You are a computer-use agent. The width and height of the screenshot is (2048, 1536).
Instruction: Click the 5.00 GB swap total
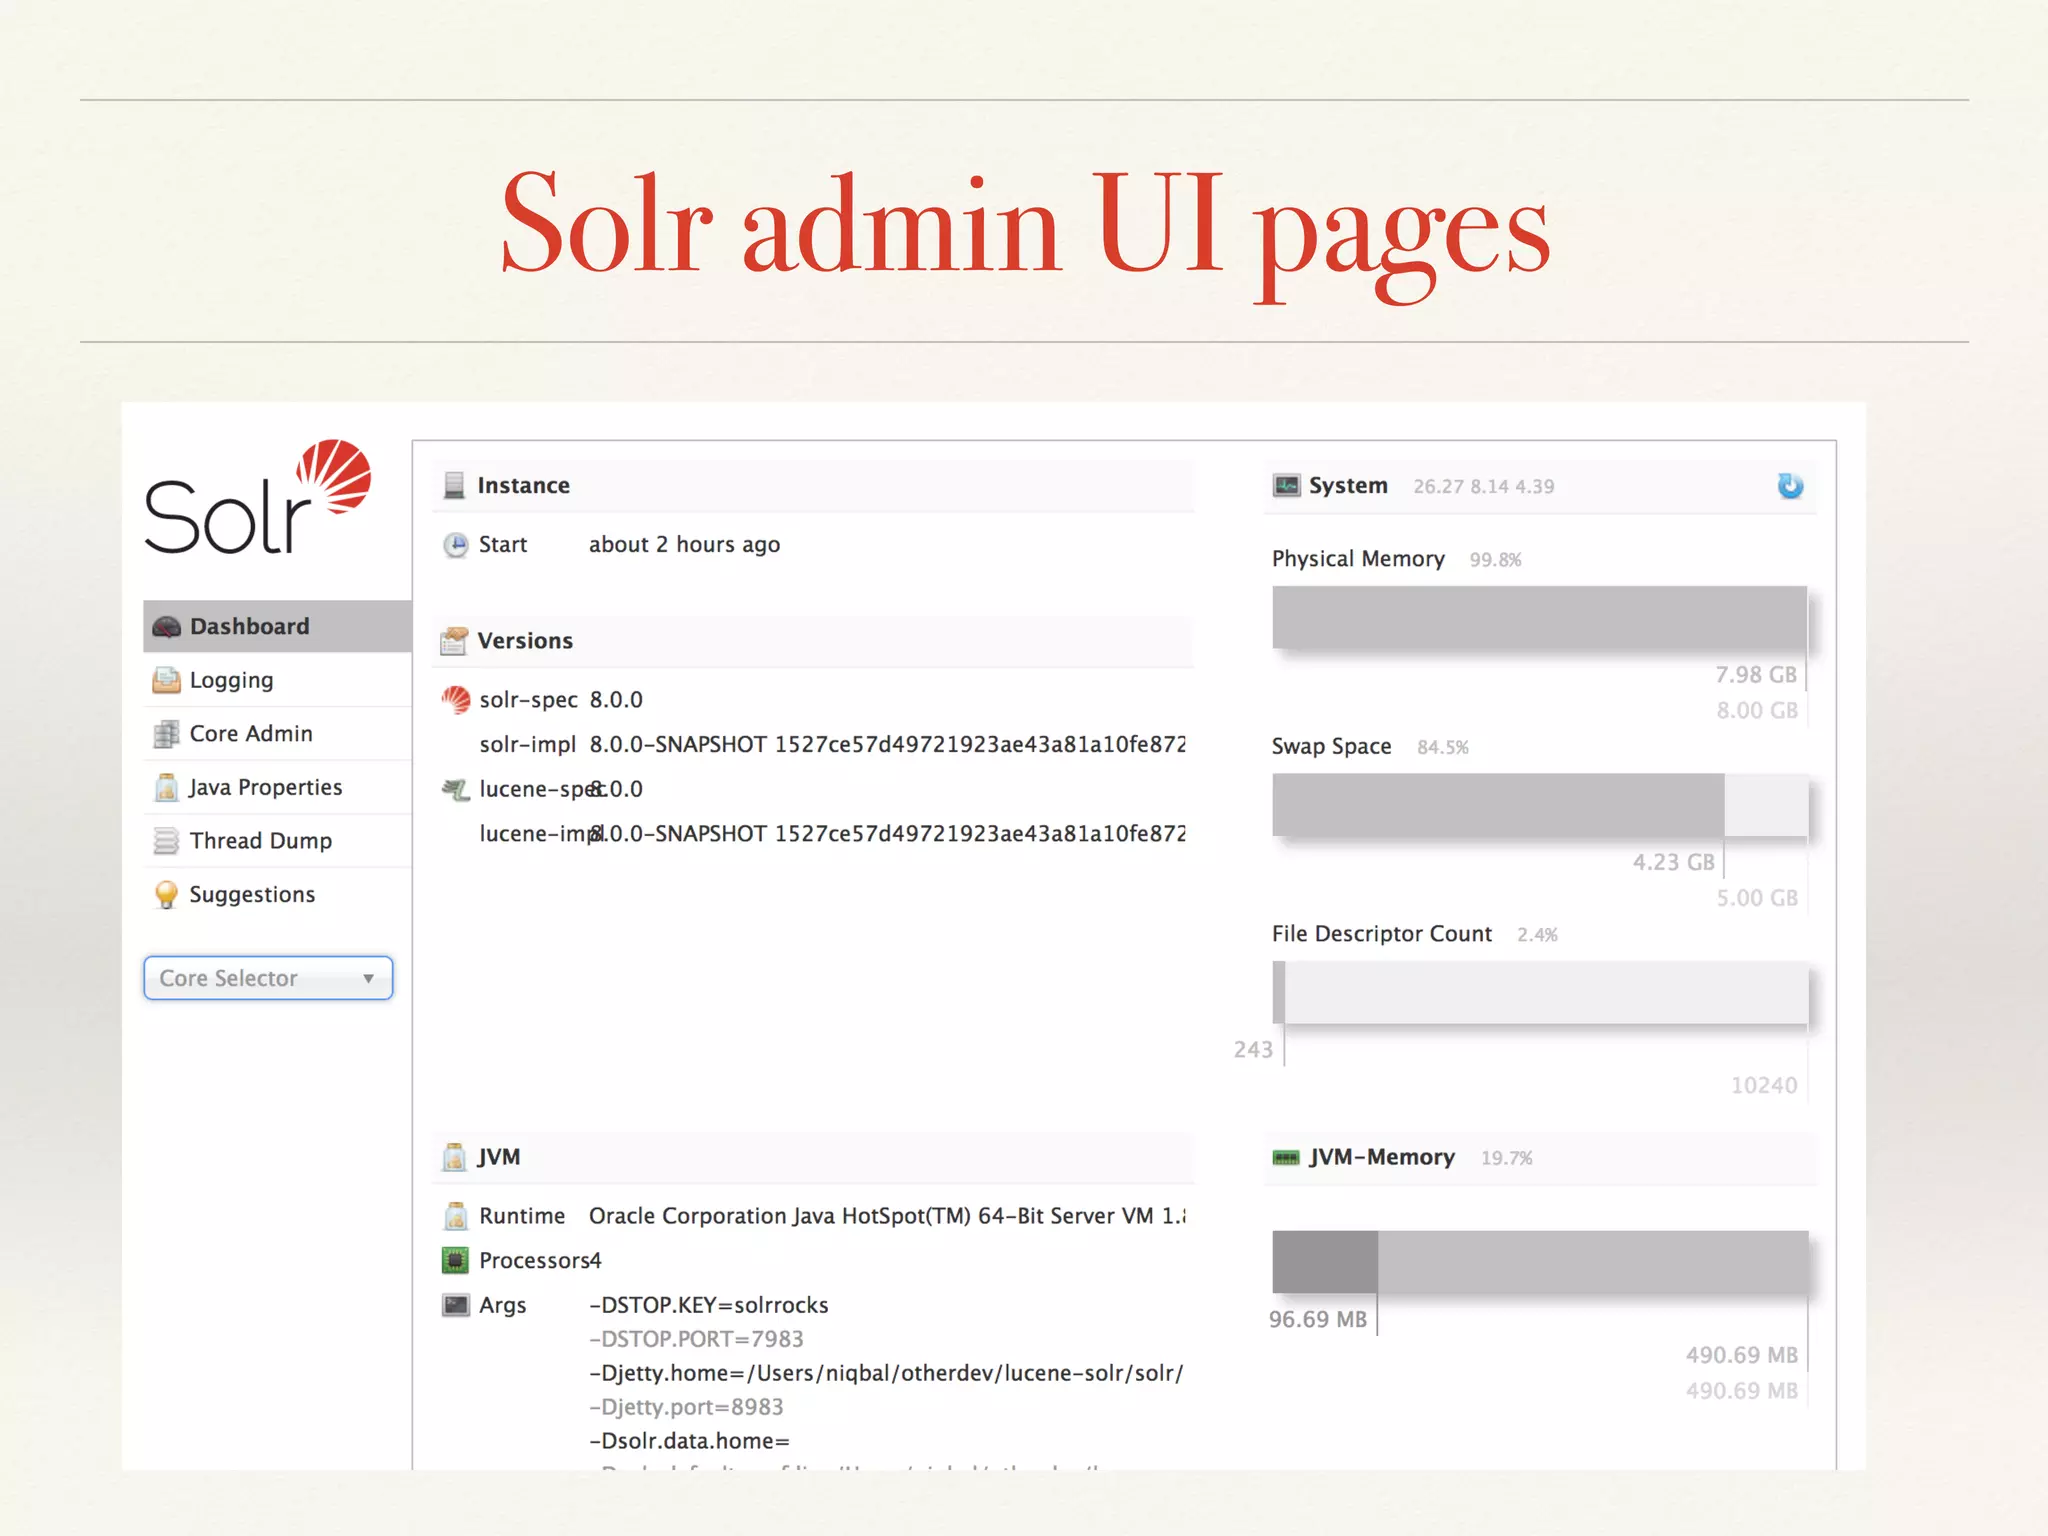pyautogui.click(x=1757, y=898)
